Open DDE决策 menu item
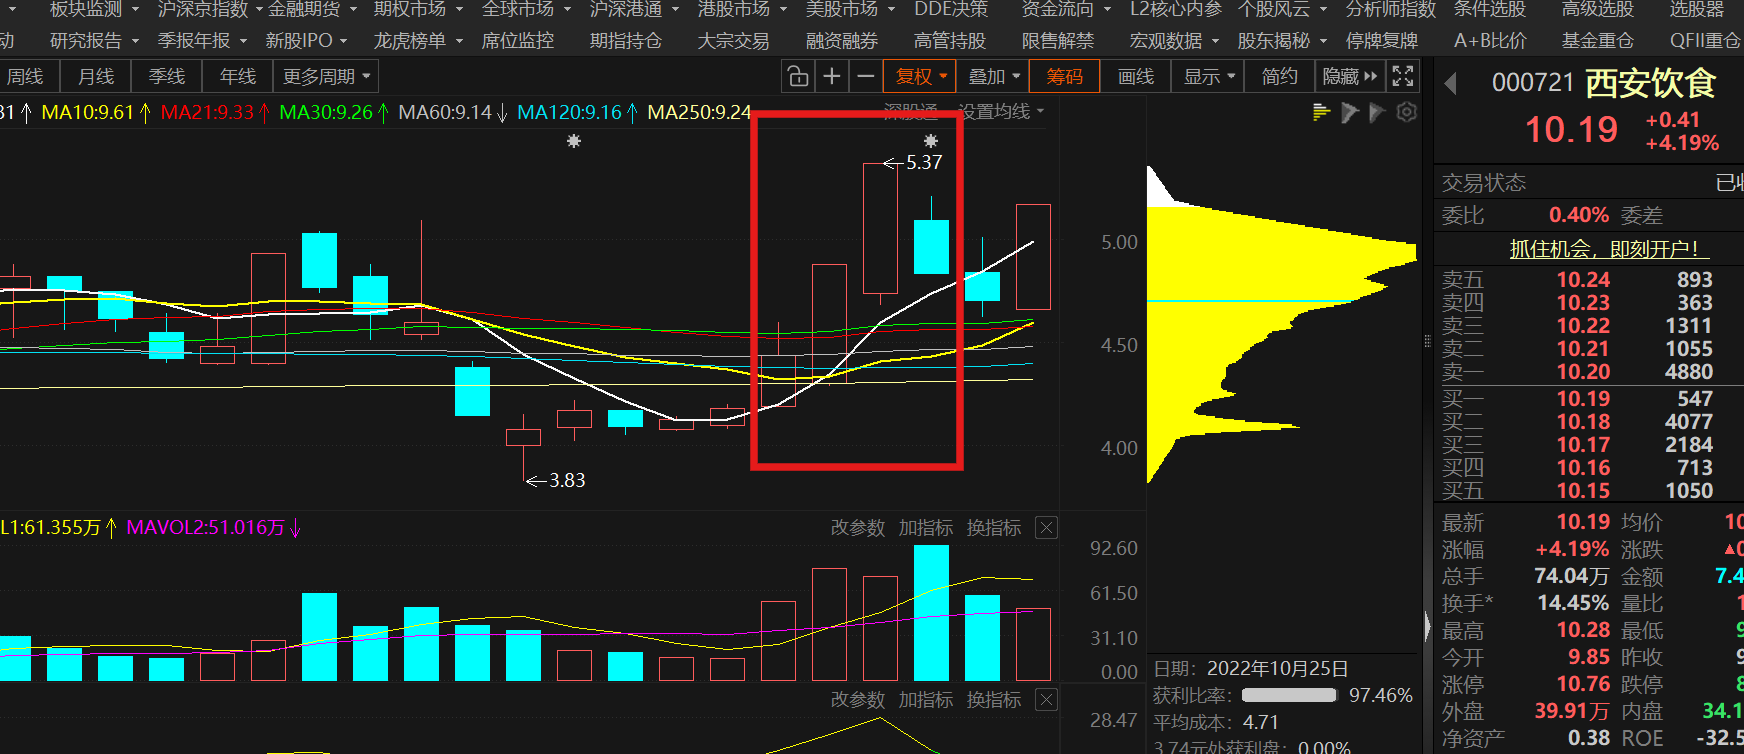The height and width of the screenshot is (754, 1744). point(950,9)
